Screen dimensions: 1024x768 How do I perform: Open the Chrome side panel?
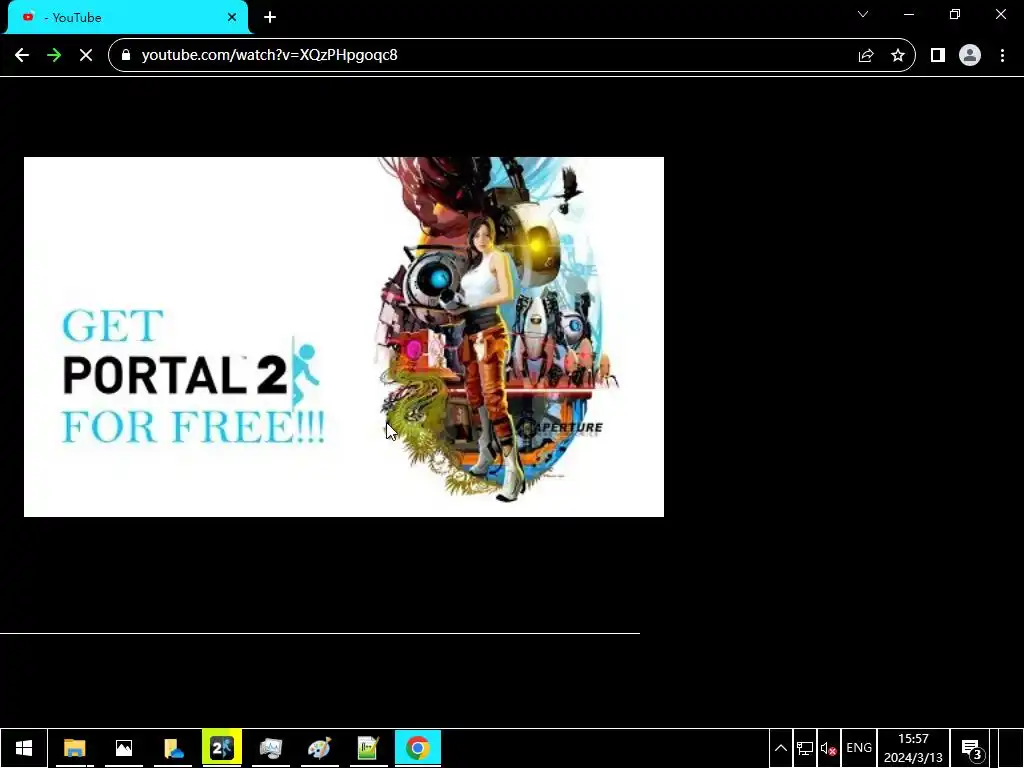pos(938,55)
